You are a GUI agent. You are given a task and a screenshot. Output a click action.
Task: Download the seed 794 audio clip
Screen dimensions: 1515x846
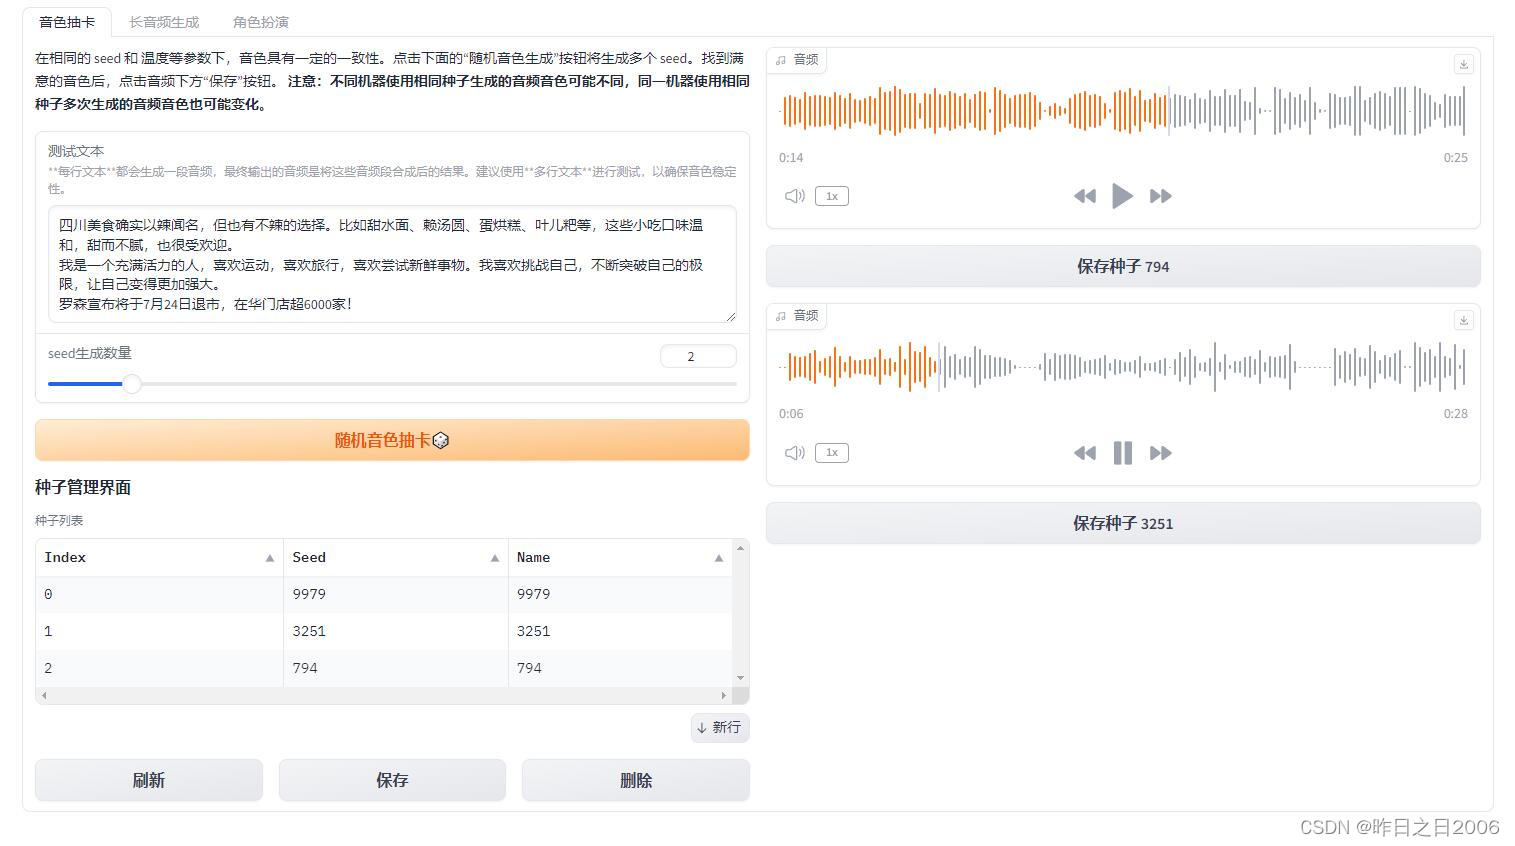tap(1463, 64)
